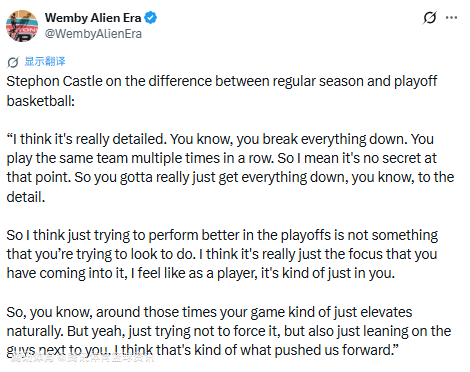Click the final line ending "pushed us forward."
Viewport: 470px width, 372px height.
pyautogui.click(x=203, y=350)
